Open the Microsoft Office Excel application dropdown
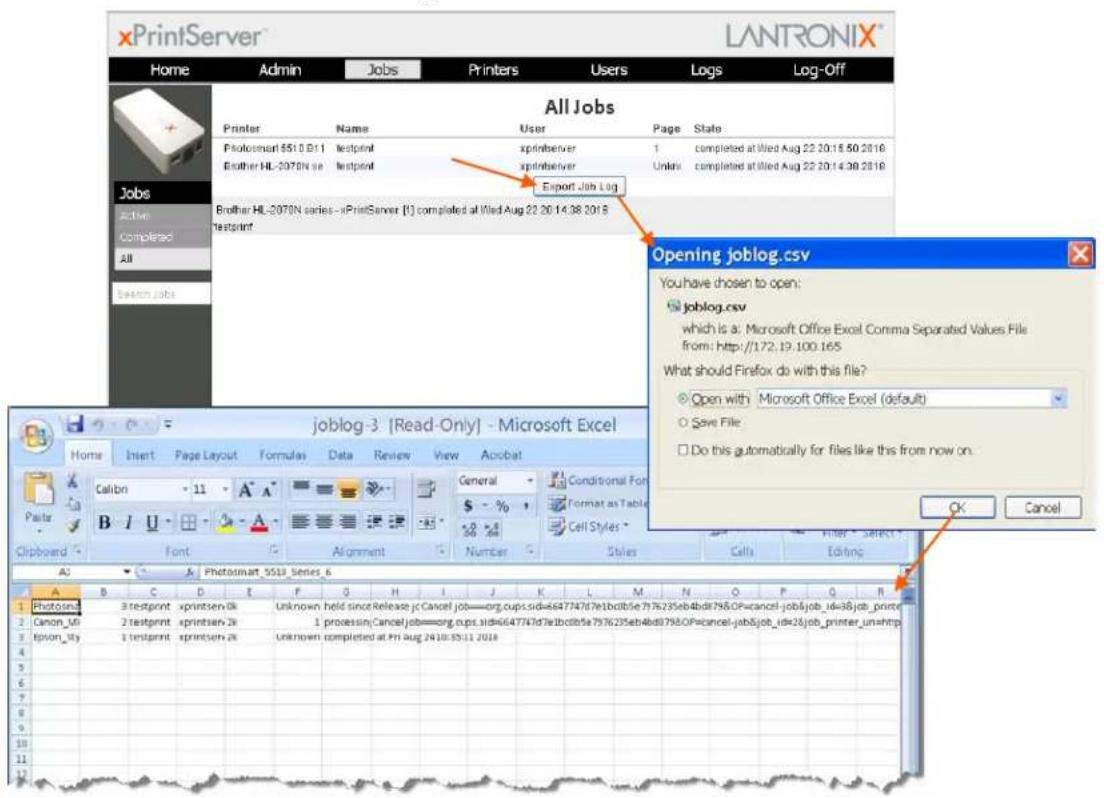 pyautogui.click(x=1058, y=399)
